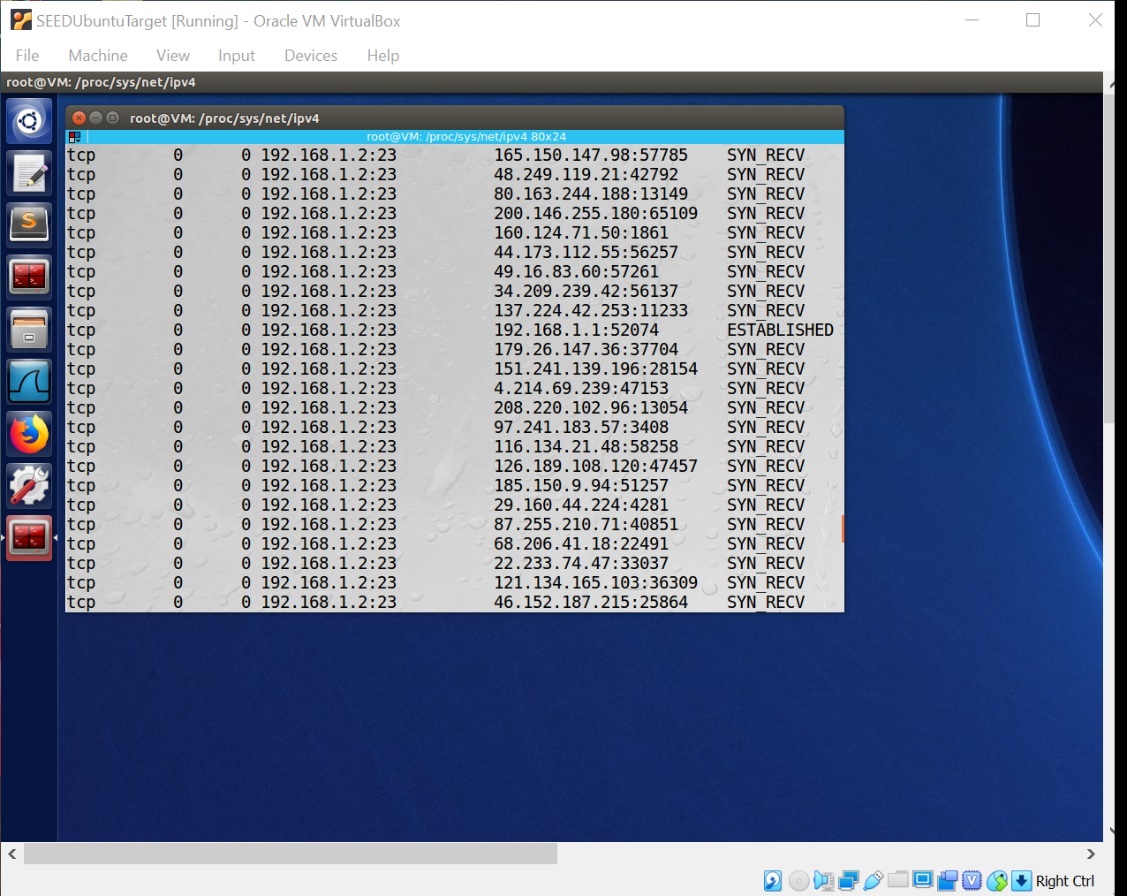The image size is (1127, 896).
Task: Click the foreign address 192.168.1.1:52074
Action: [576, 330]
